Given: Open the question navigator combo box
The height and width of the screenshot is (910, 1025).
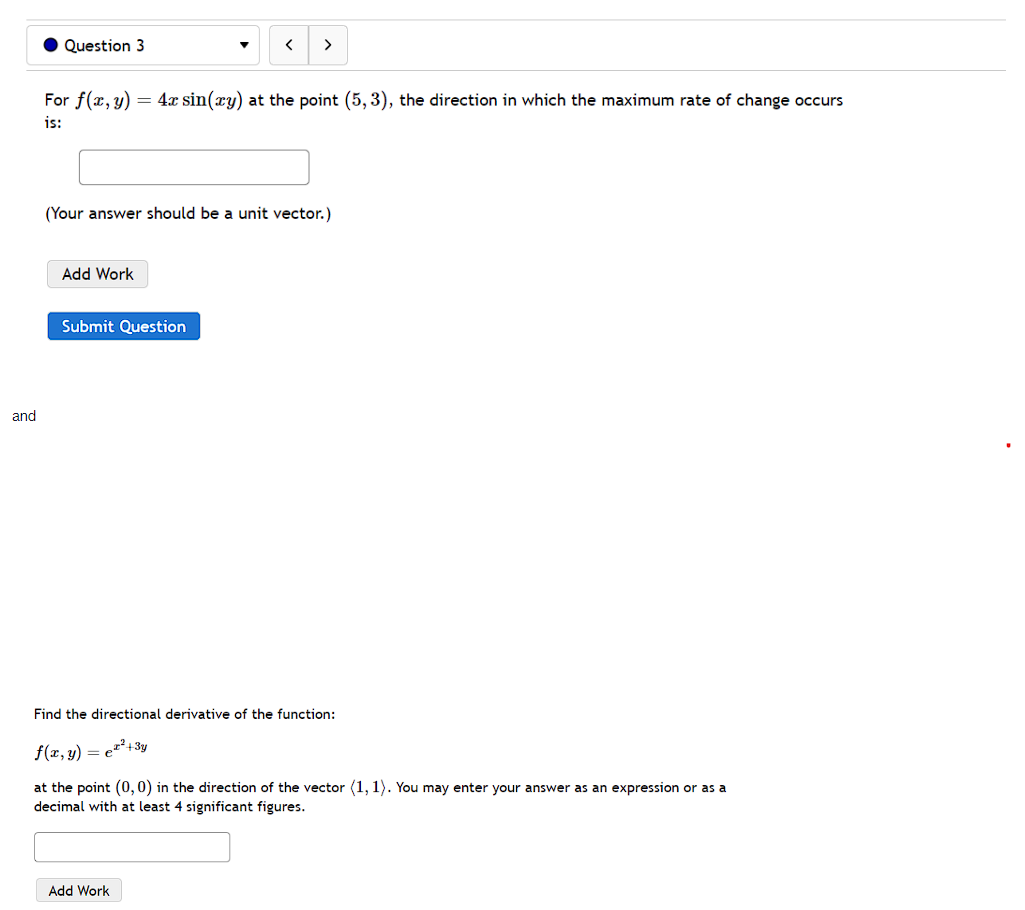Looking at the screenshot, I should (x=142, y=45).
